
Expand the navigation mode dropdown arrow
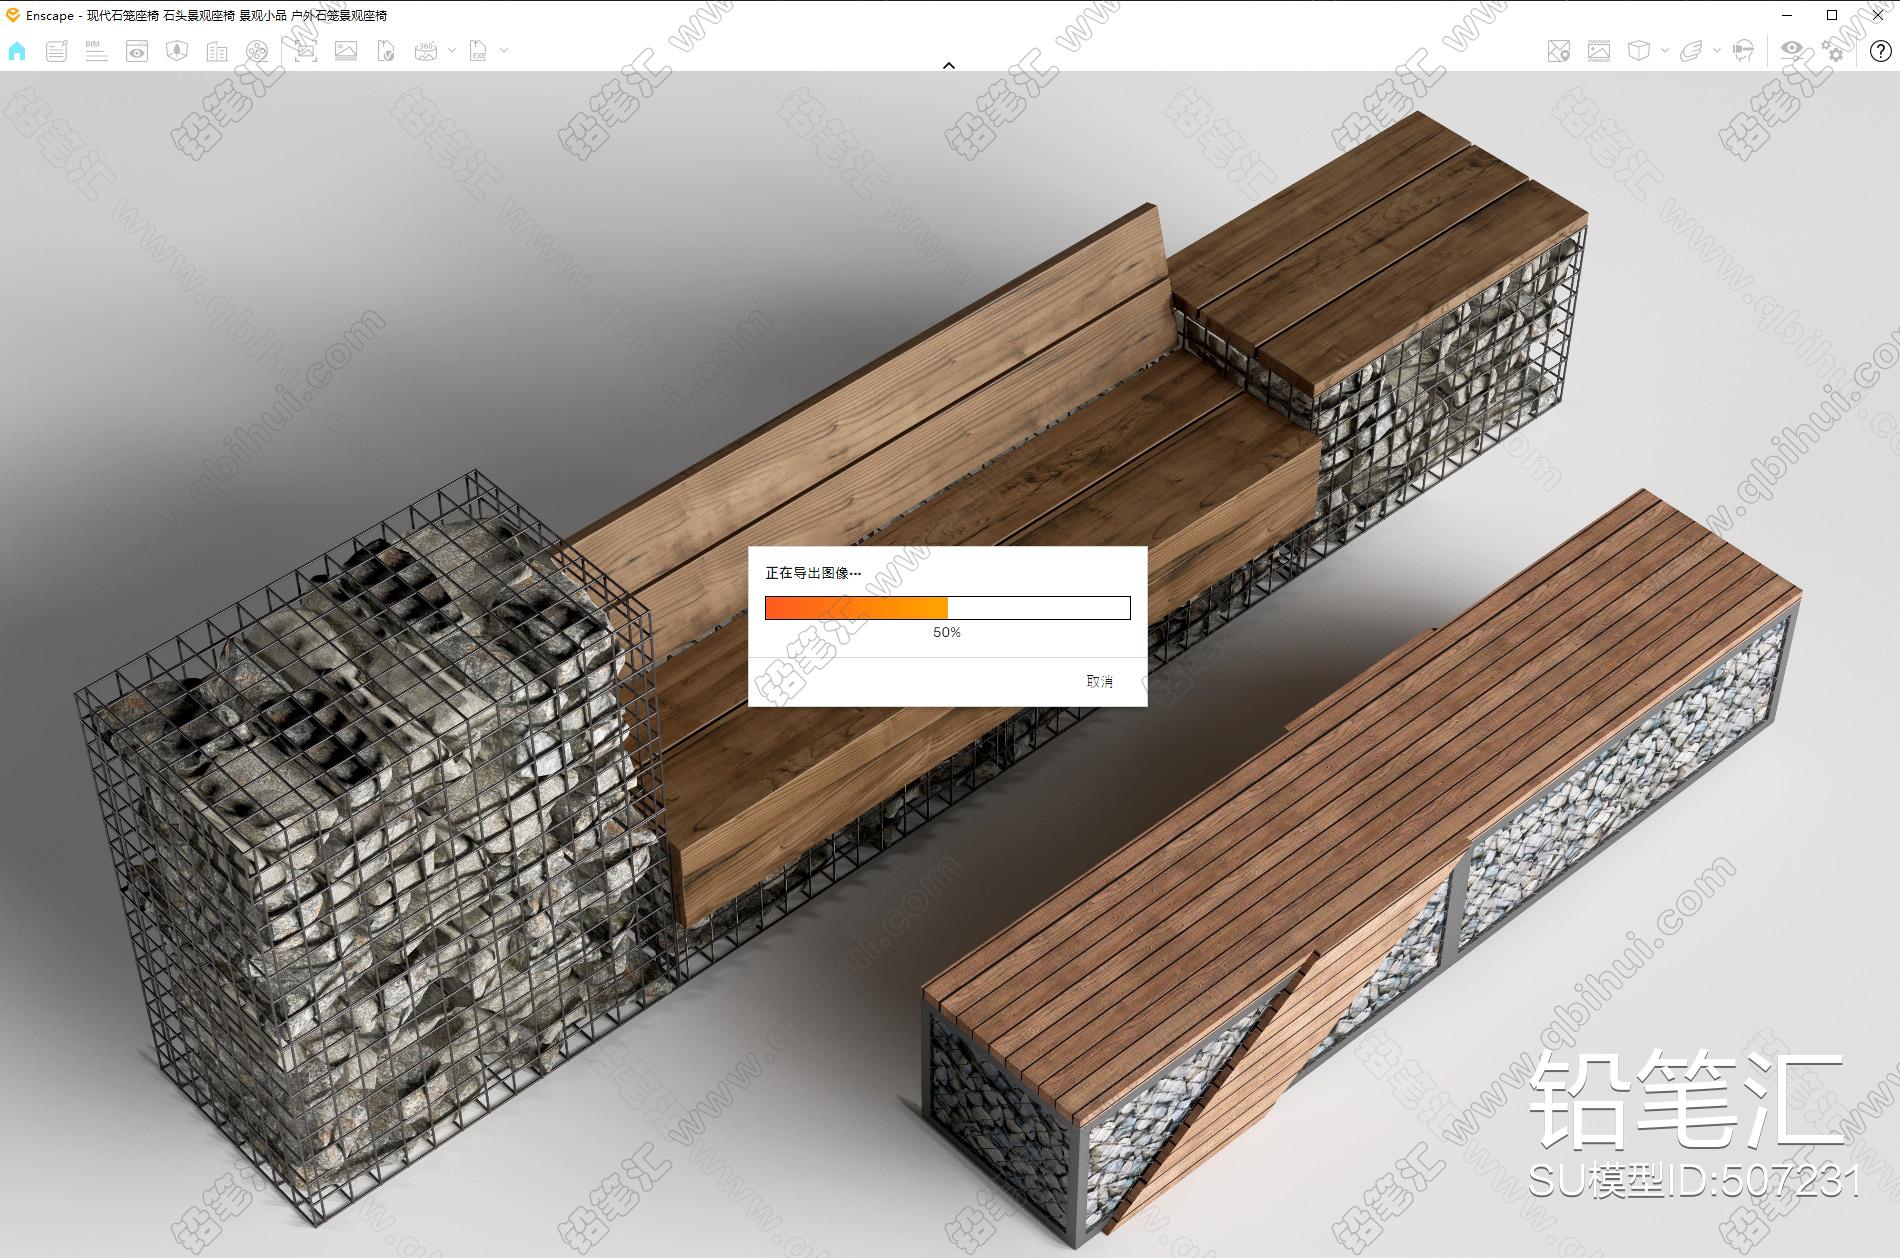click(x=1717, y=50)
